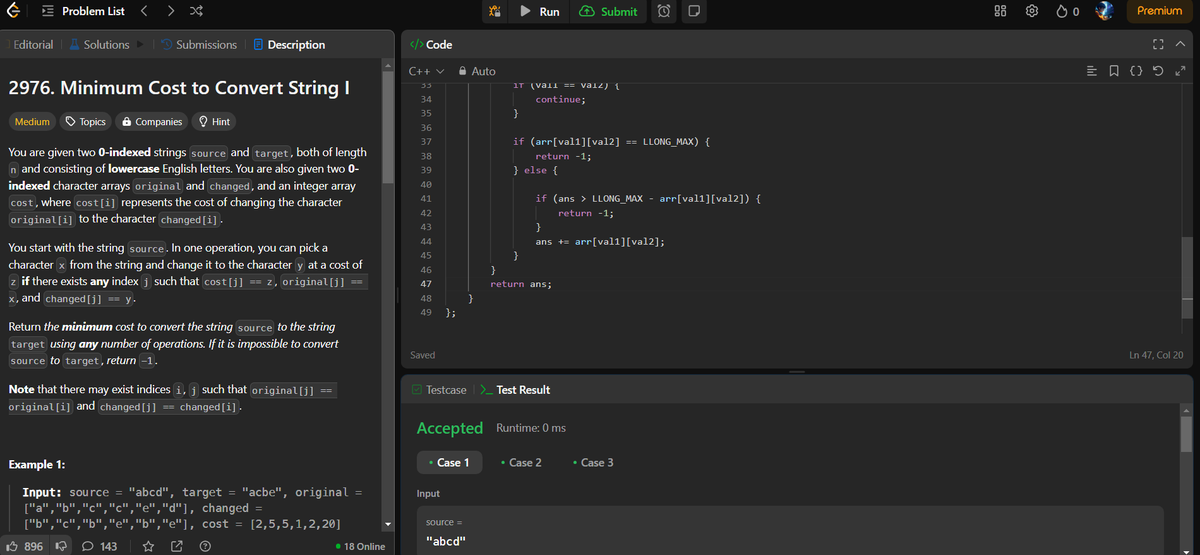Reset code with the undo arrow icon
Screen dimensions: 1200x555
1160,71
